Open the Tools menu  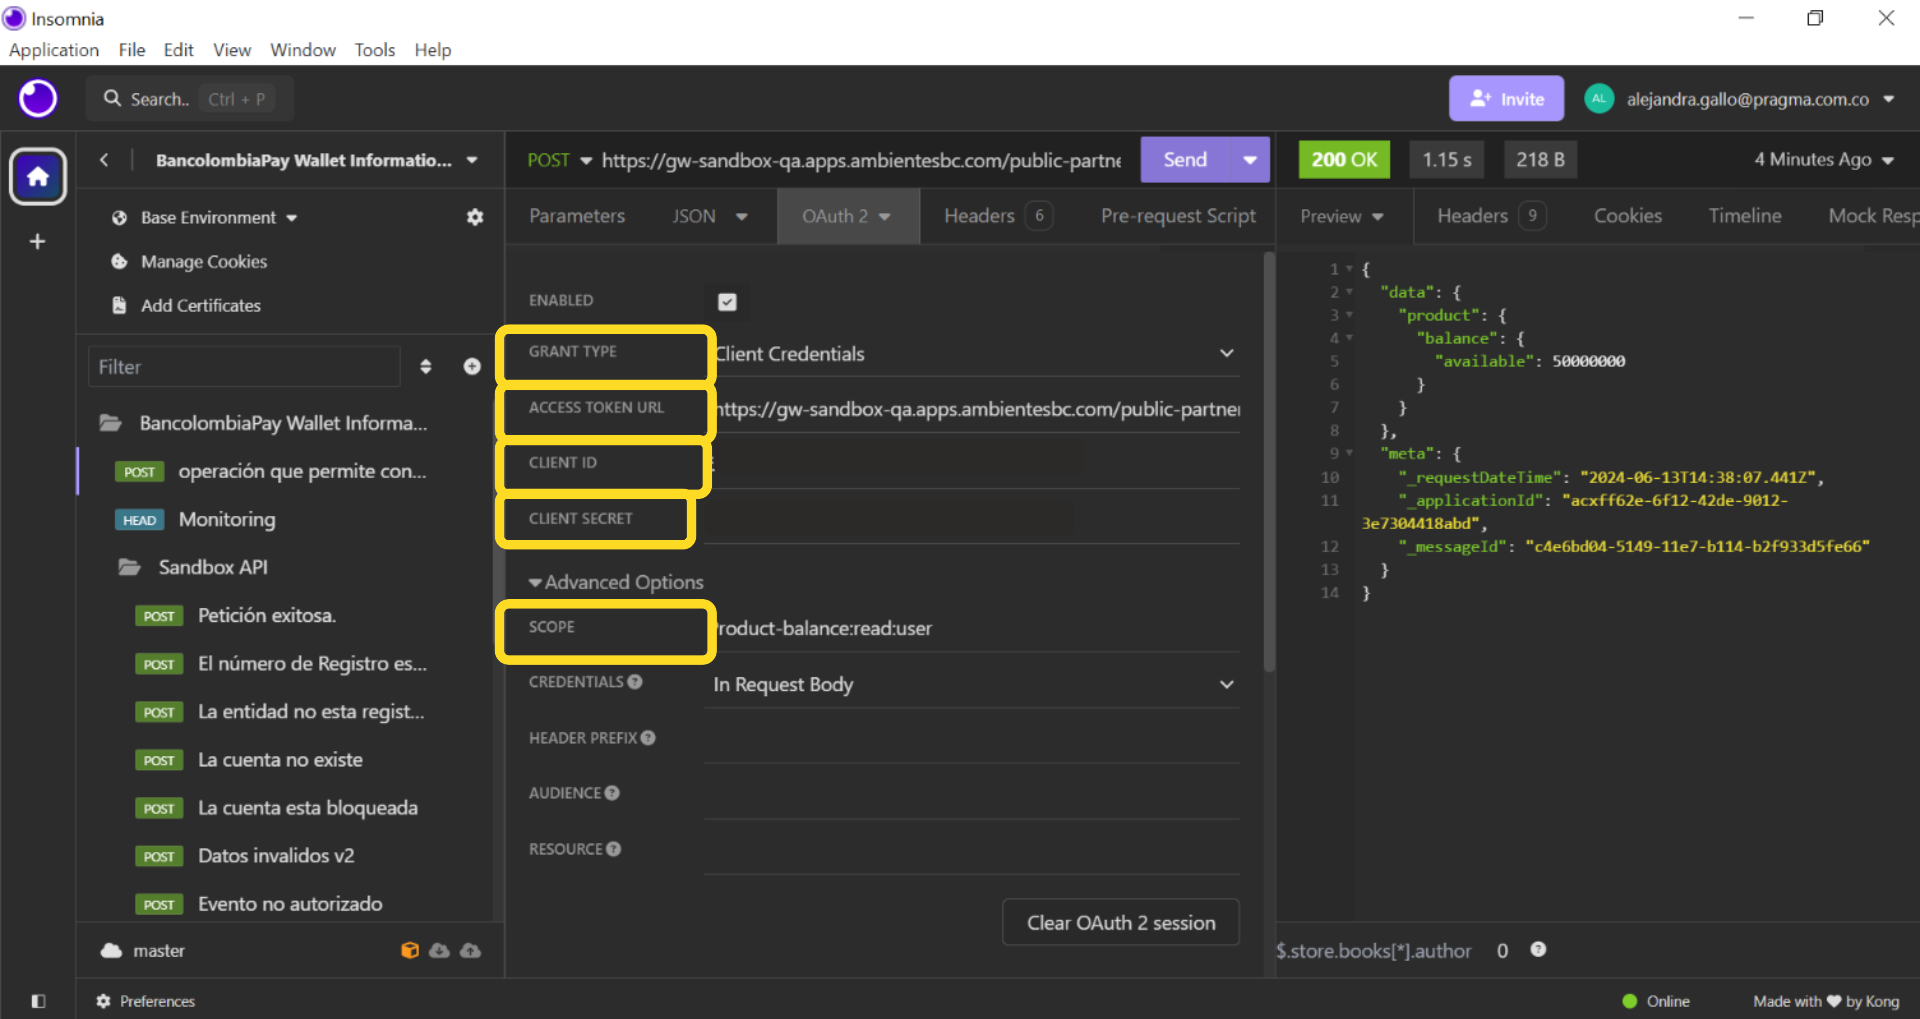click(375, 50)
